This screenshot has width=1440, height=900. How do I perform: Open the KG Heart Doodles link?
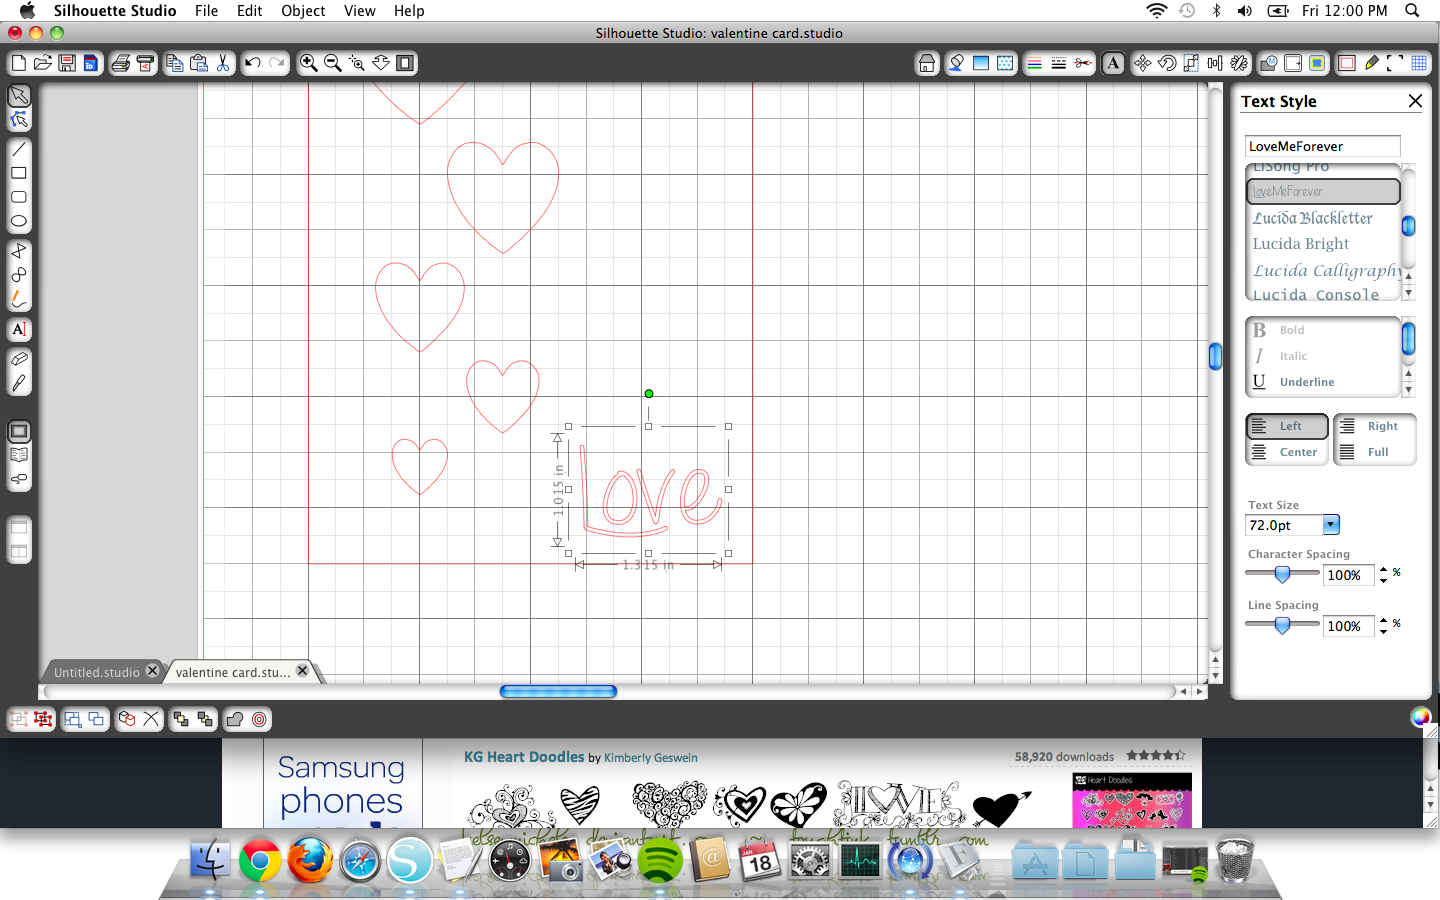524,757
